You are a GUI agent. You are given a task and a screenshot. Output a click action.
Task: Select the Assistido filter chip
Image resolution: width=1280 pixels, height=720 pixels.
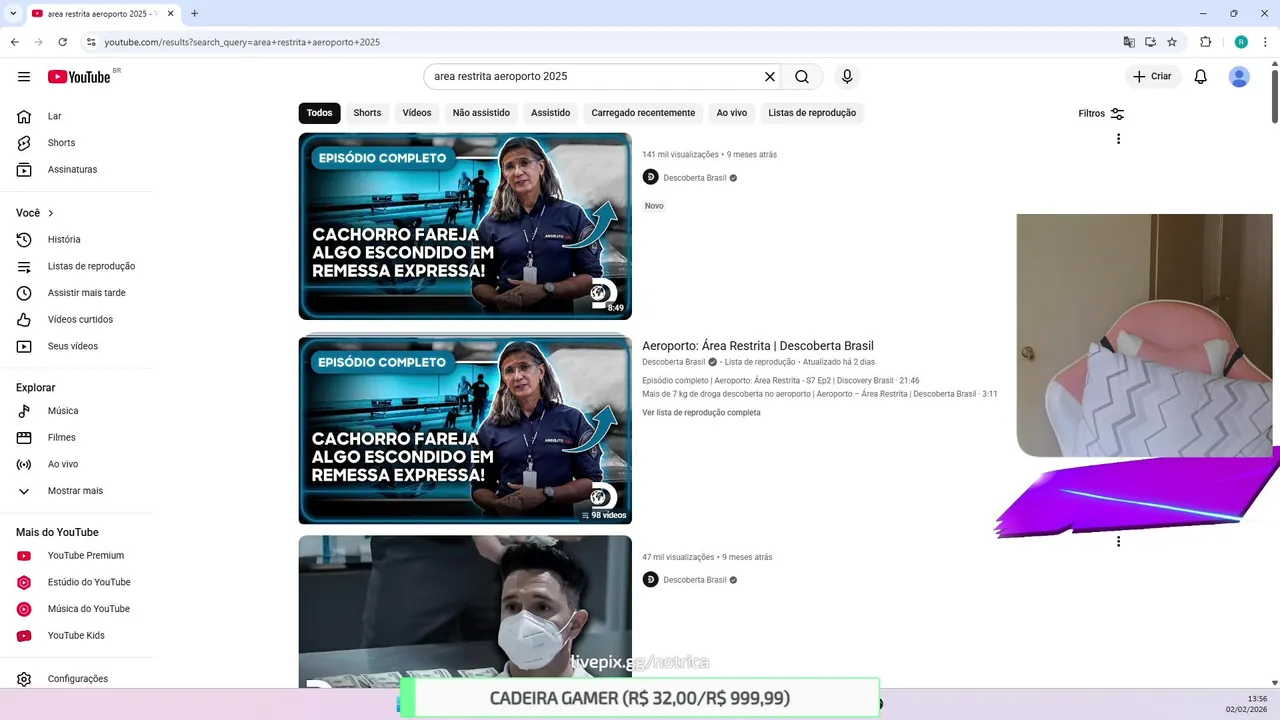click(x=550, y=113)
